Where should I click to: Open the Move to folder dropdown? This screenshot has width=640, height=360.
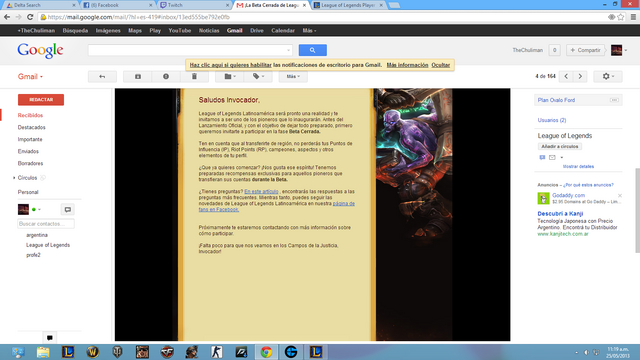230,76
